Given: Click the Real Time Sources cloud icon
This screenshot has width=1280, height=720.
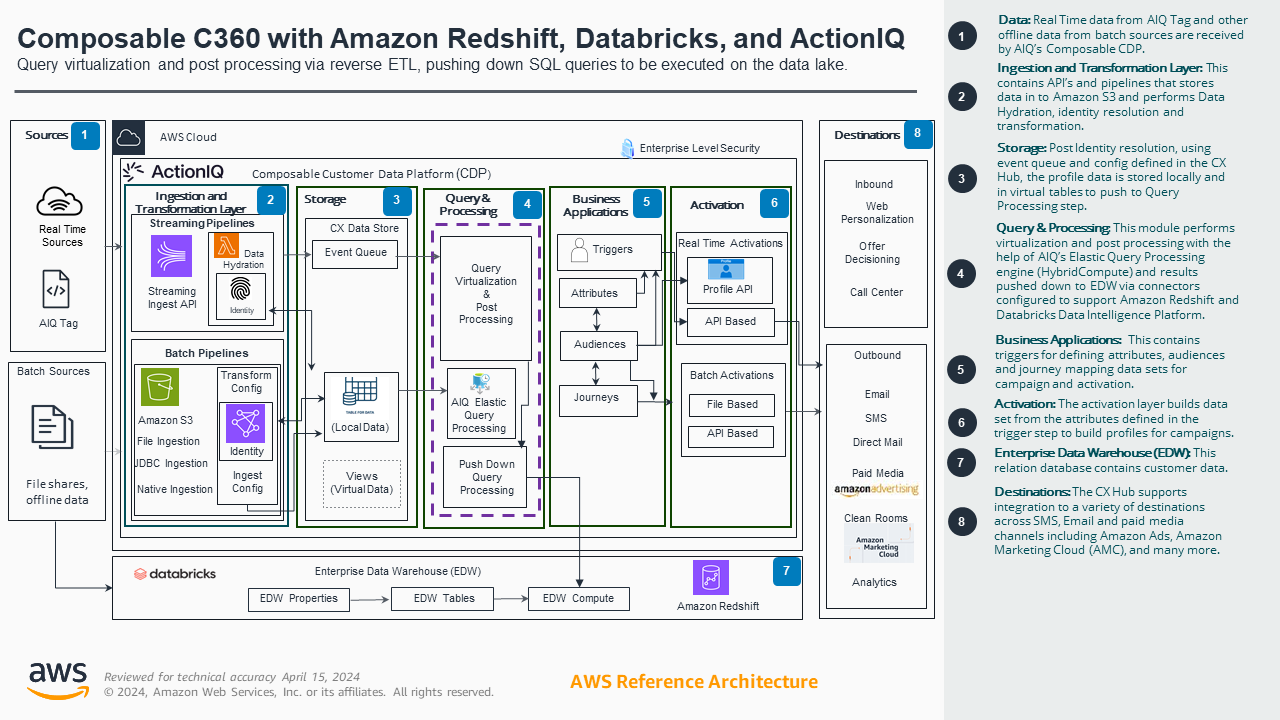Looking at the screenshot, I should click(59, 202).
